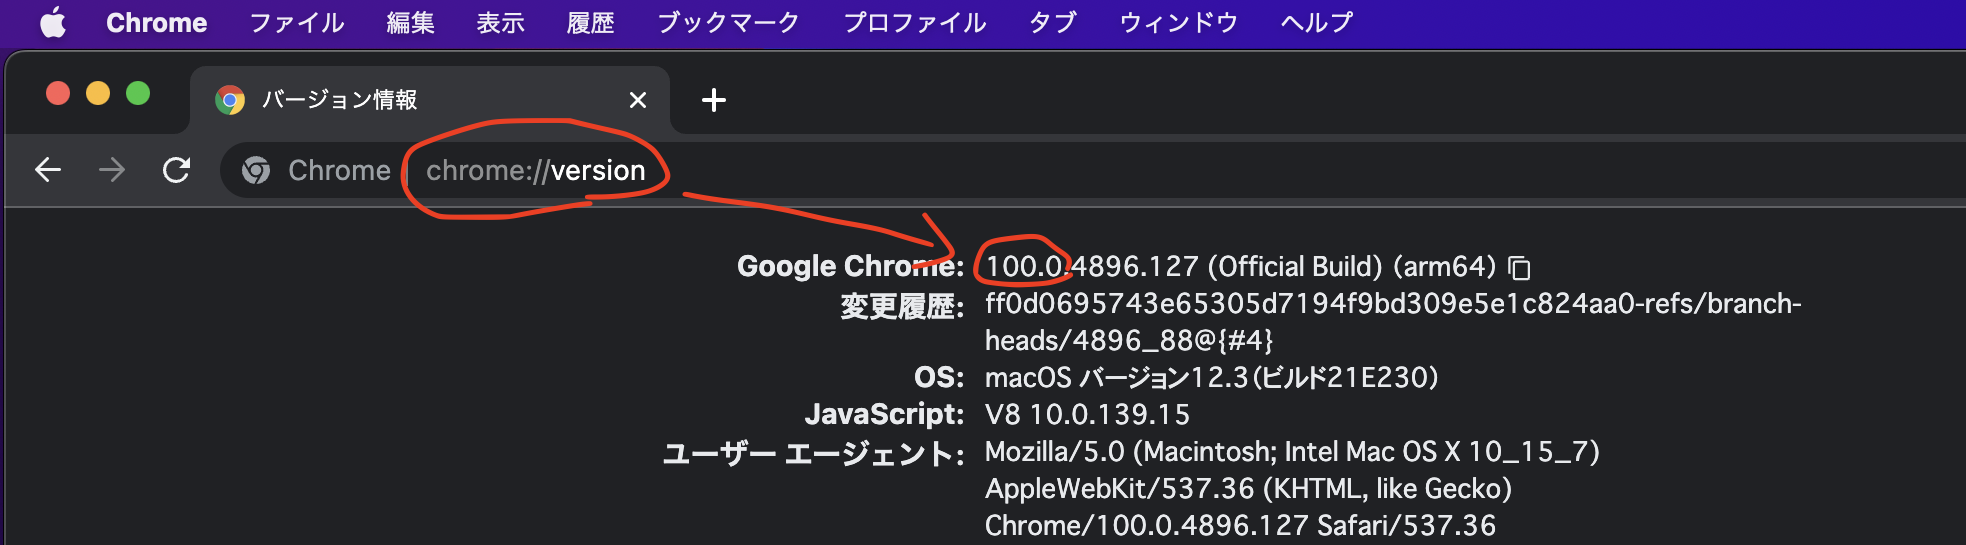The image size is (1966, 545).
Task: Click the V8 10.0.139.15 value
Action: pos(1087,415)
